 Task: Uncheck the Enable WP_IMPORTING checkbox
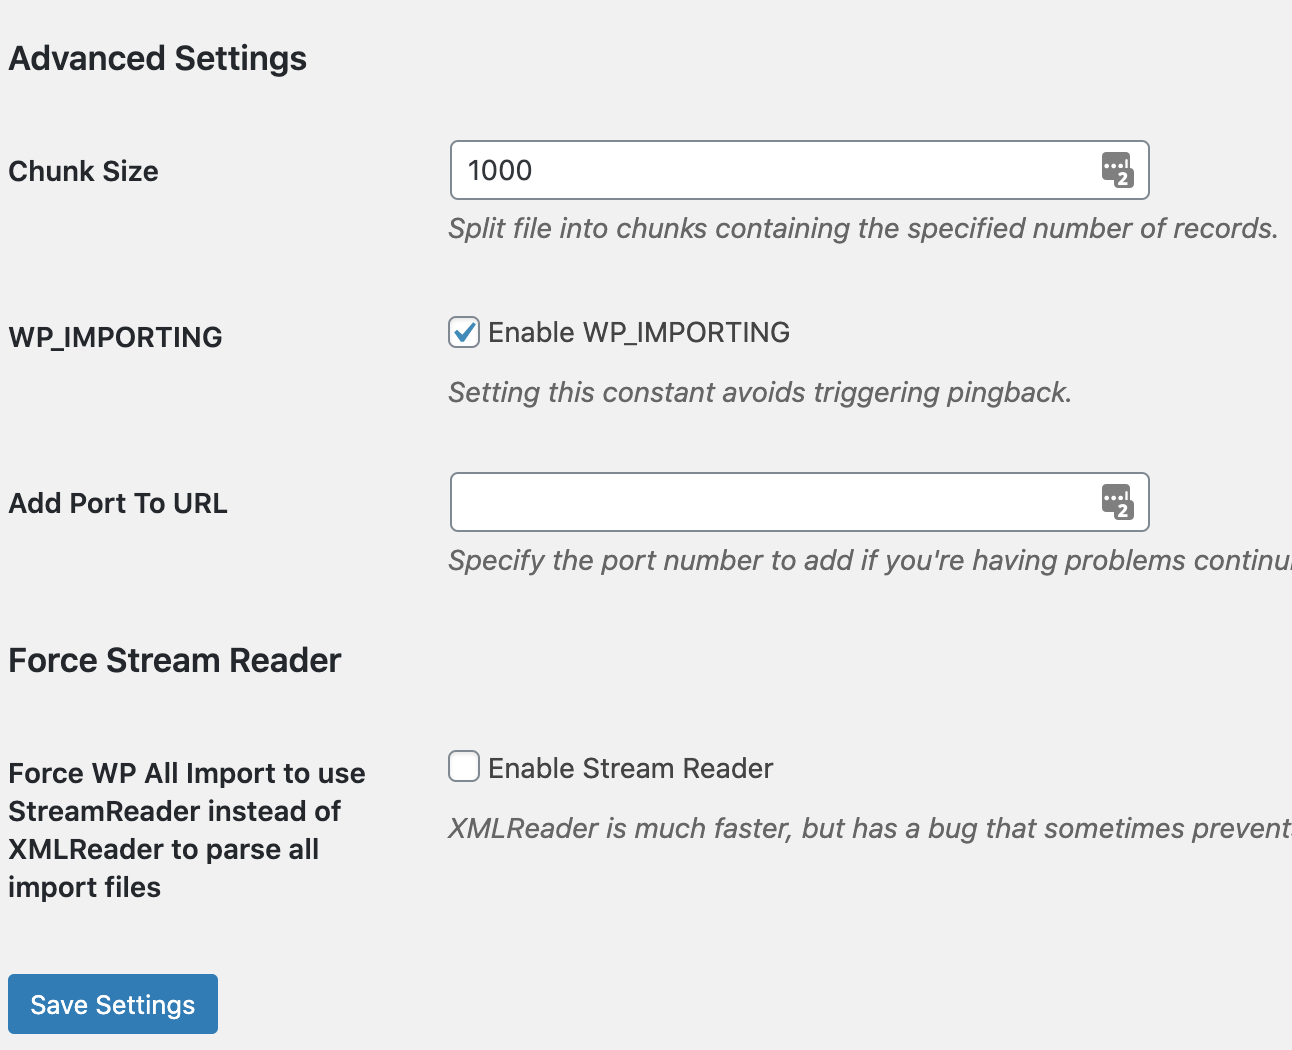tap(464, 332)
